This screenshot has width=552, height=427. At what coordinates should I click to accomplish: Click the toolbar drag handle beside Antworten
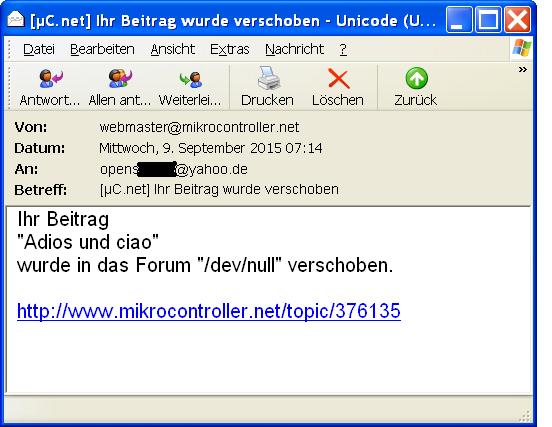[10, 87]
